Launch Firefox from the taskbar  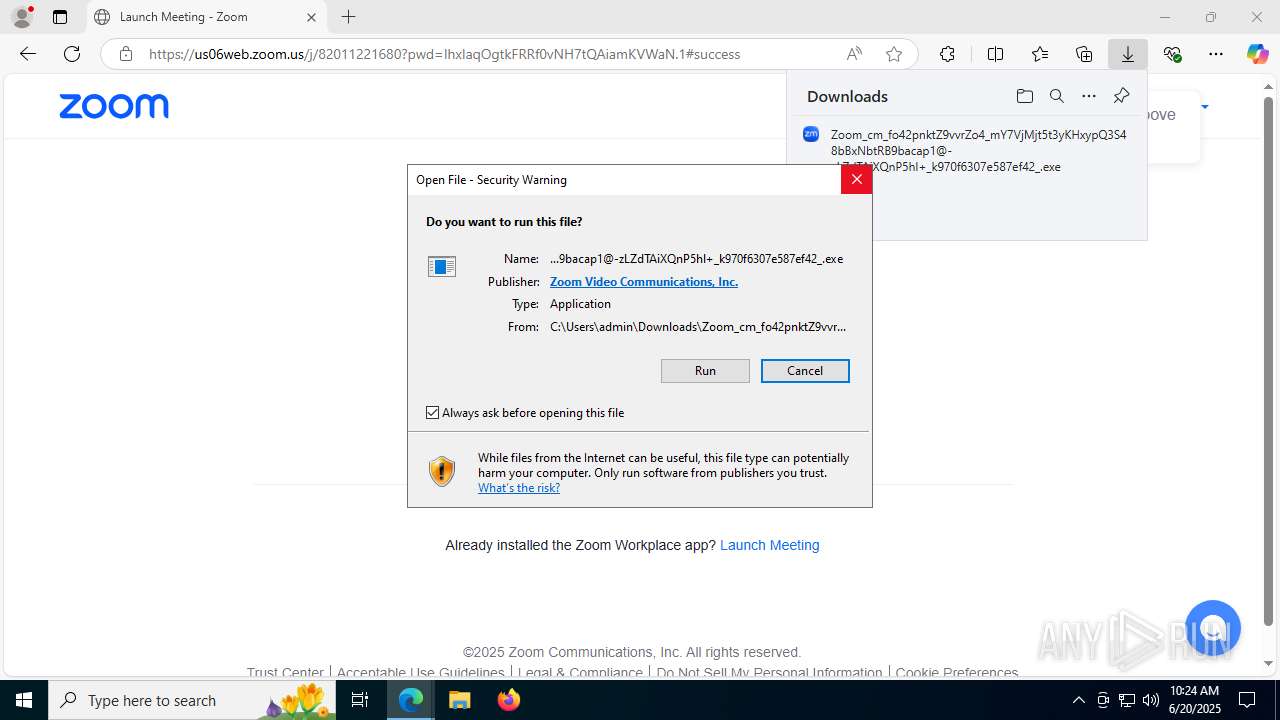509,700
